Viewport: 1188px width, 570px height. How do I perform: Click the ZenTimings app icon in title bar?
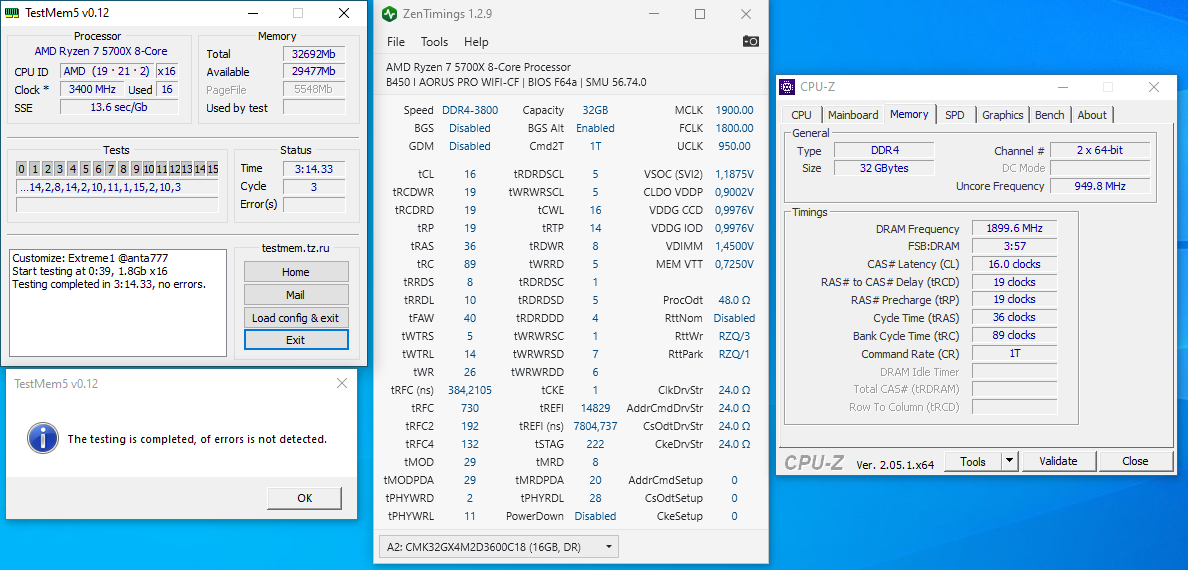[x=389, y=14]
